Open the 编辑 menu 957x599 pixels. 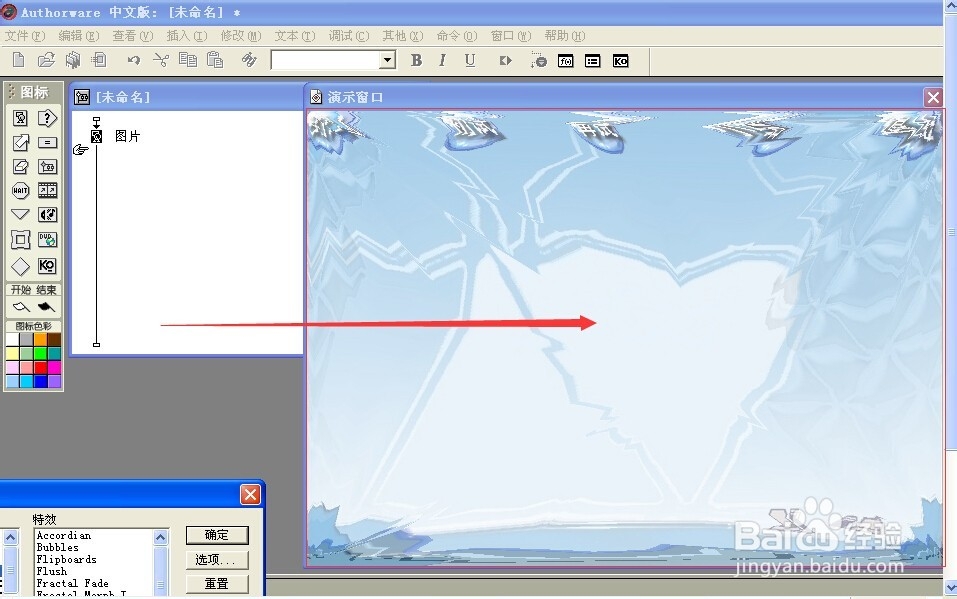pyautogui.click(x=78, y=36)
